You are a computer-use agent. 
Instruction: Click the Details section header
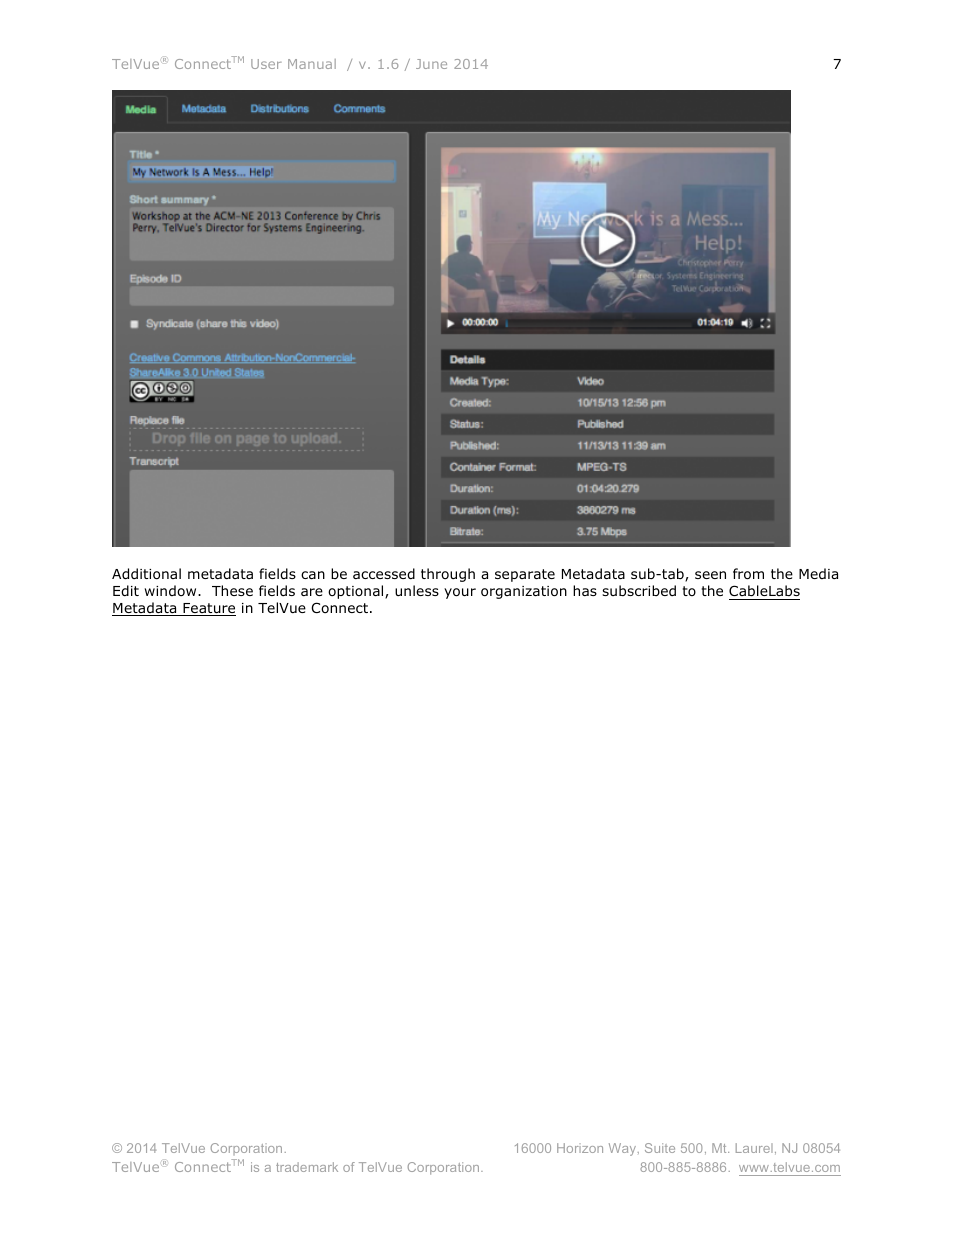click(608, 359)
